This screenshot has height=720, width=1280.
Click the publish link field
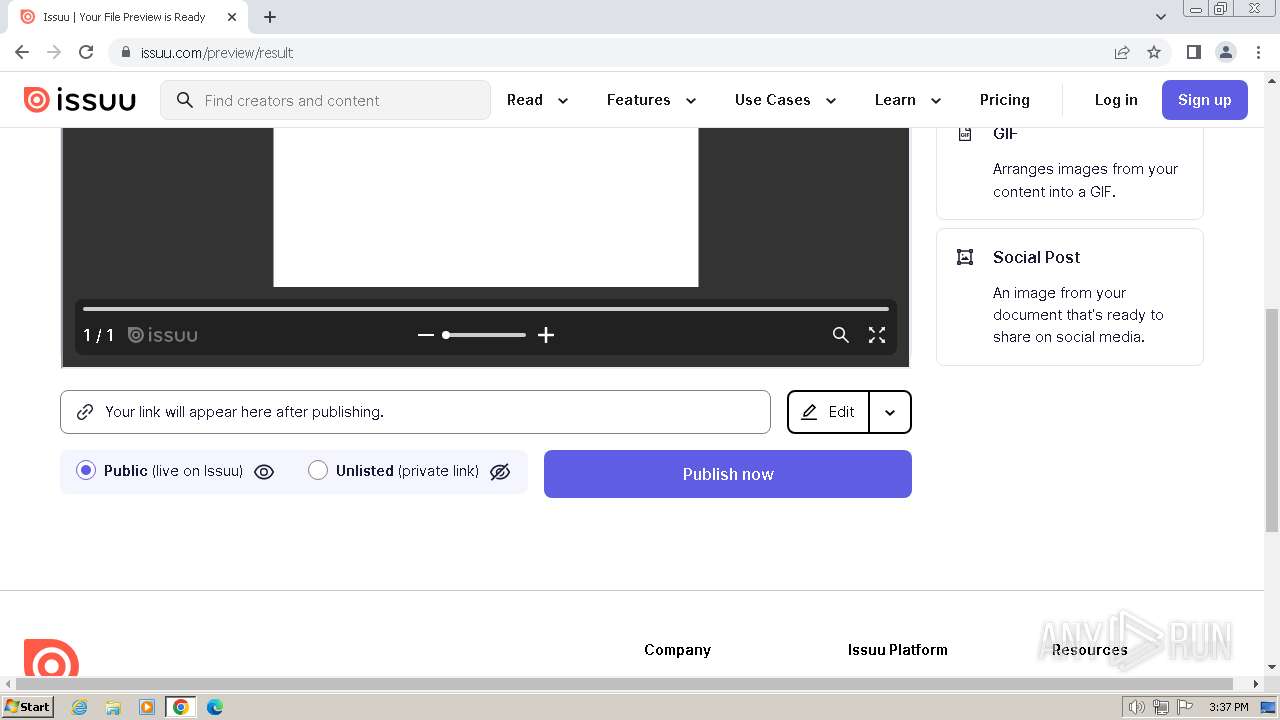coord(415,412)
